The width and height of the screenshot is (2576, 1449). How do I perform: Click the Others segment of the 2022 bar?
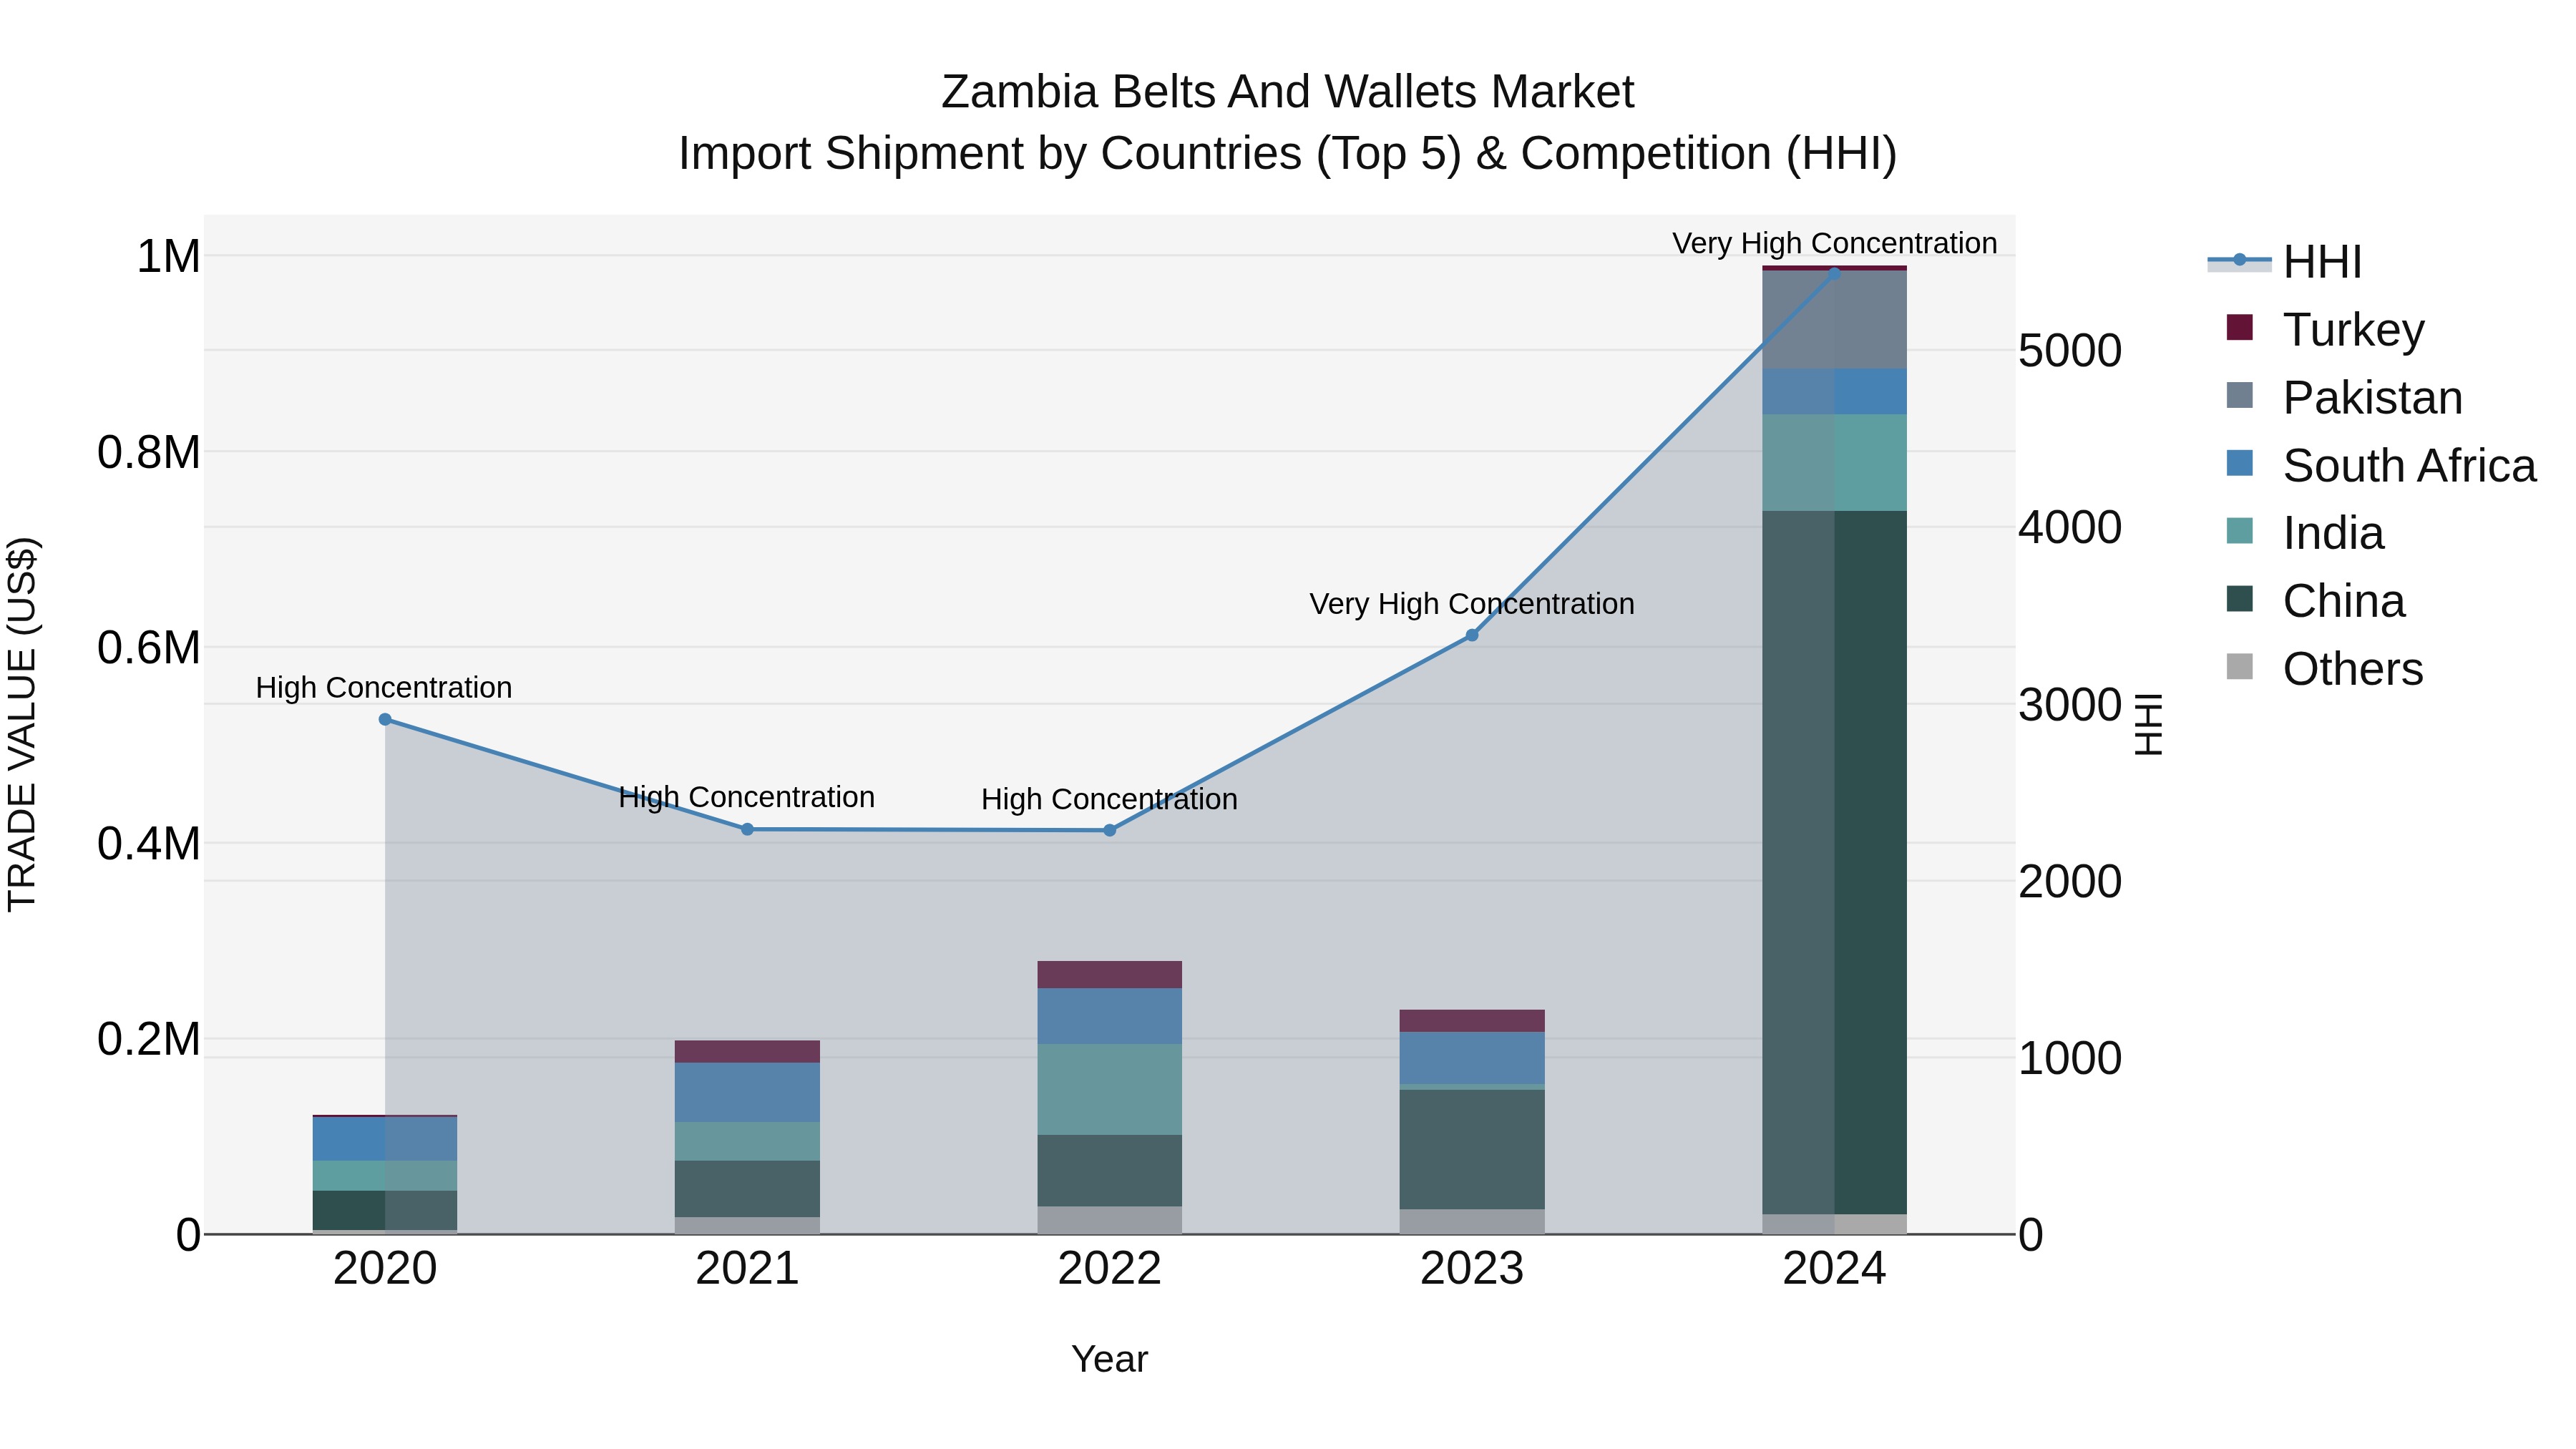(x=1109, y=1220)
